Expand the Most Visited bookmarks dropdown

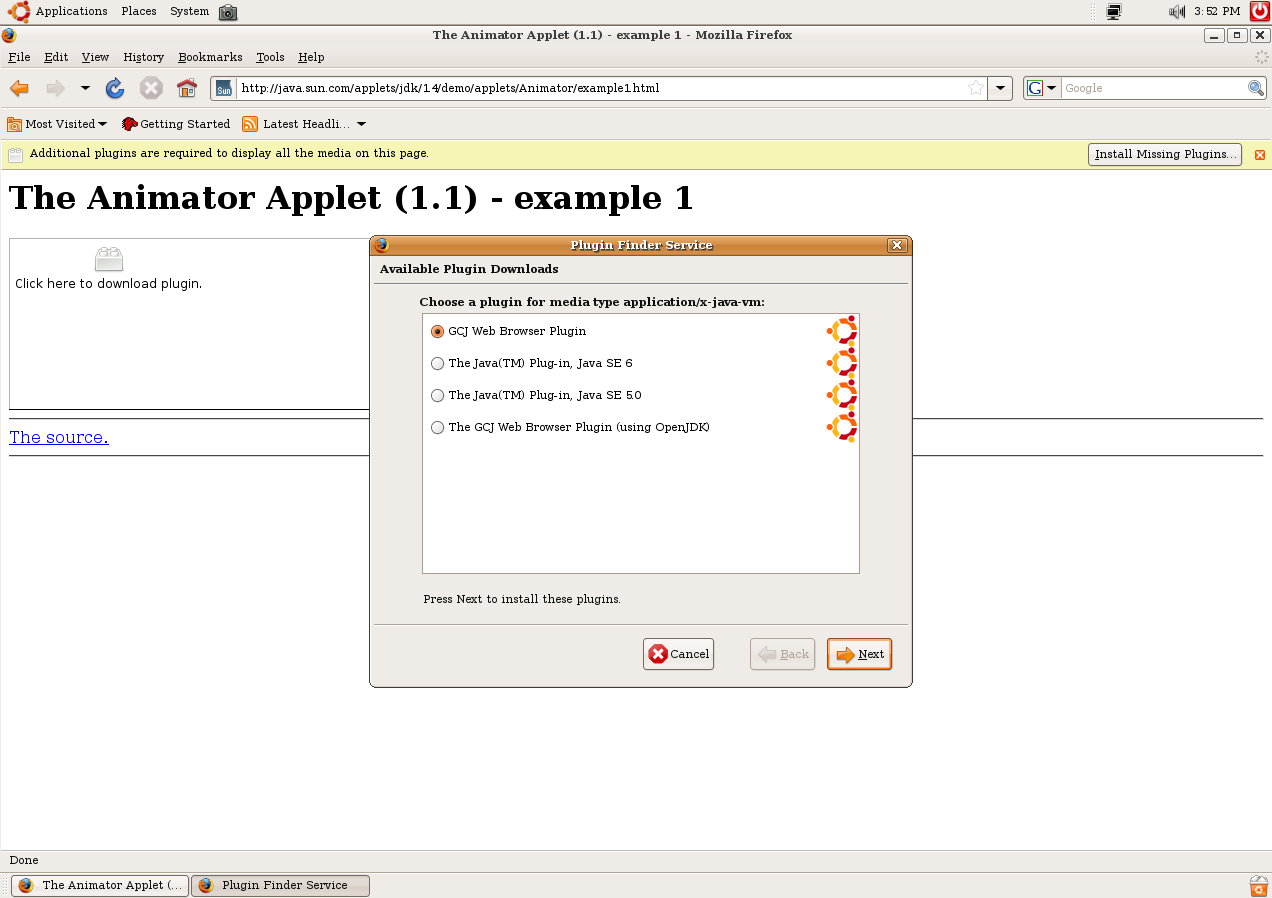(102, 124)
